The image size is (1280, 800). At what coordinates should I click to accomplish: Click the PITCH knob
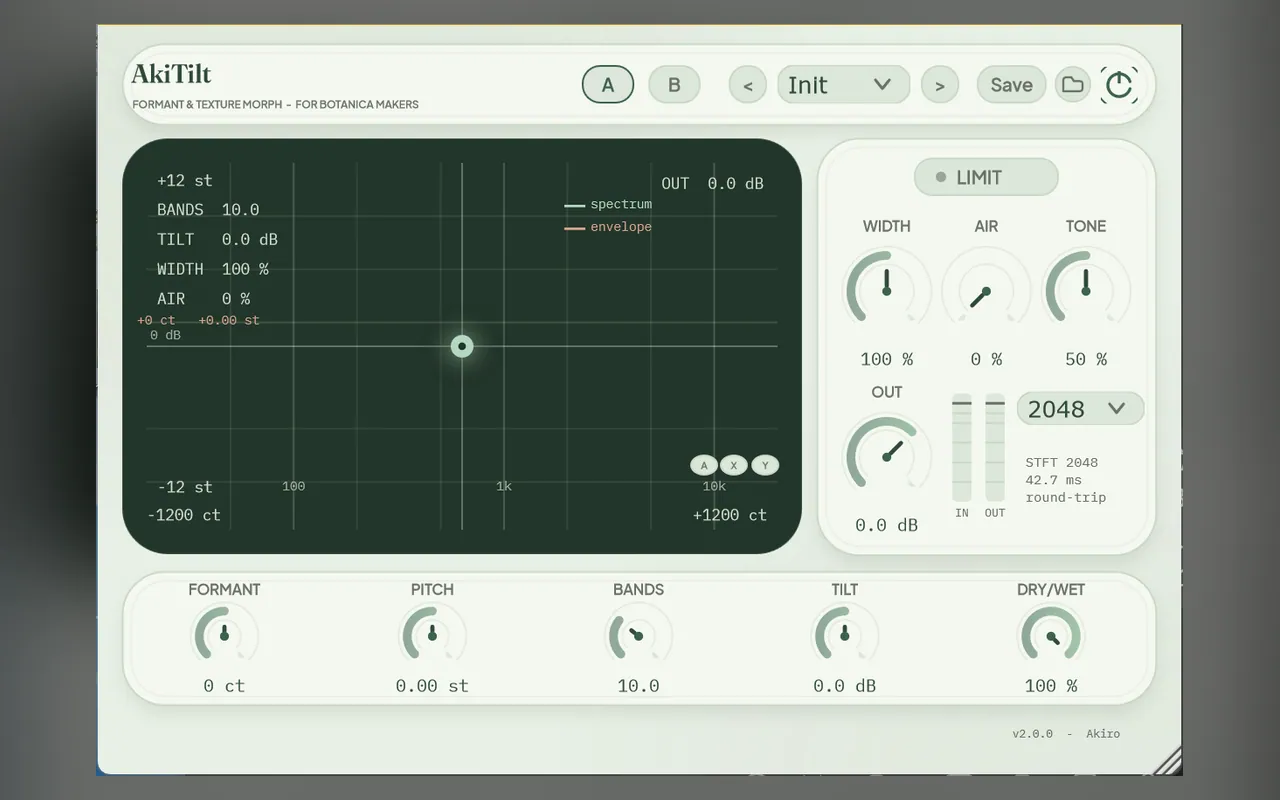pos(432,634)
